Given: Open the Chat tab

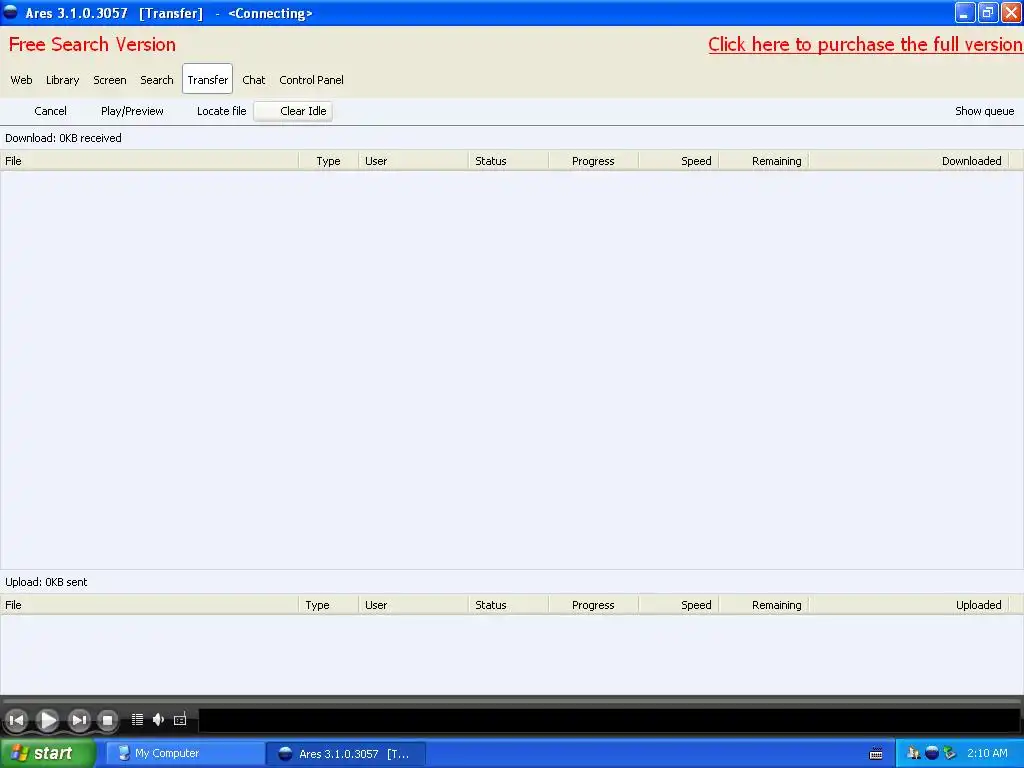Looking at the screenshot, I should point(253,80).
